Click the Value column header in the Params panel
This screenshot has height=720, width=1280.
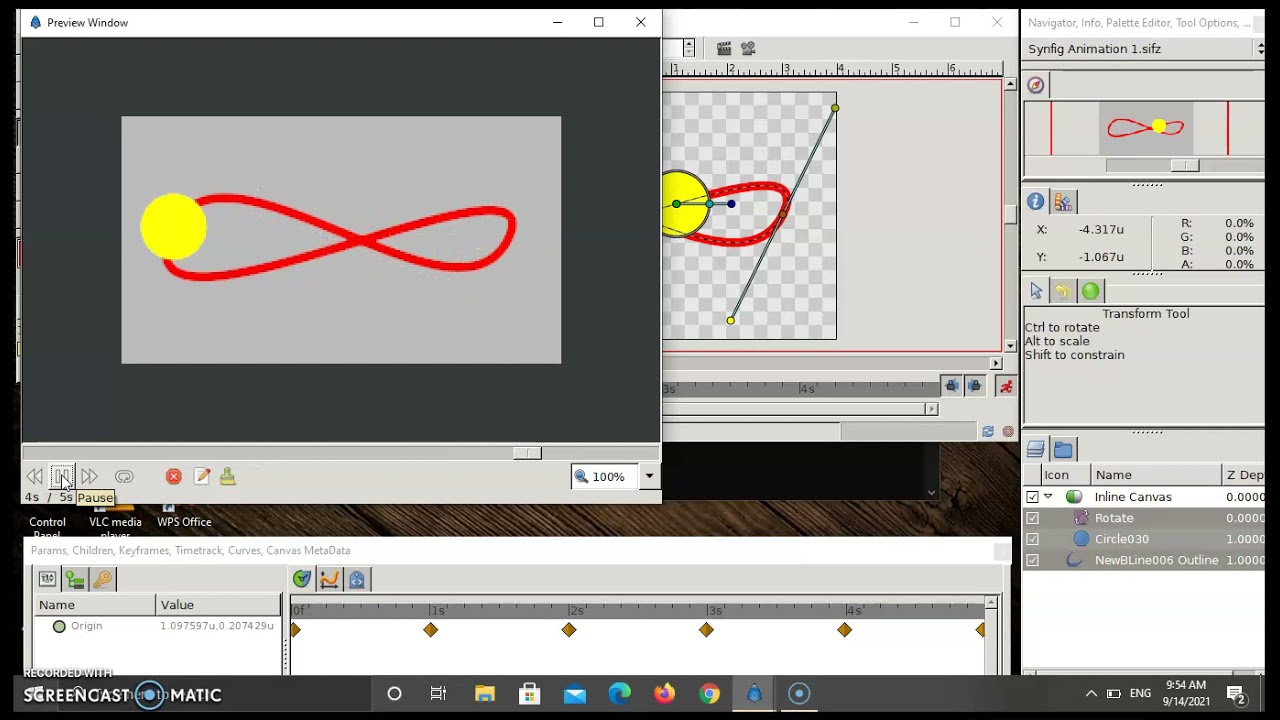click(218, 605)
